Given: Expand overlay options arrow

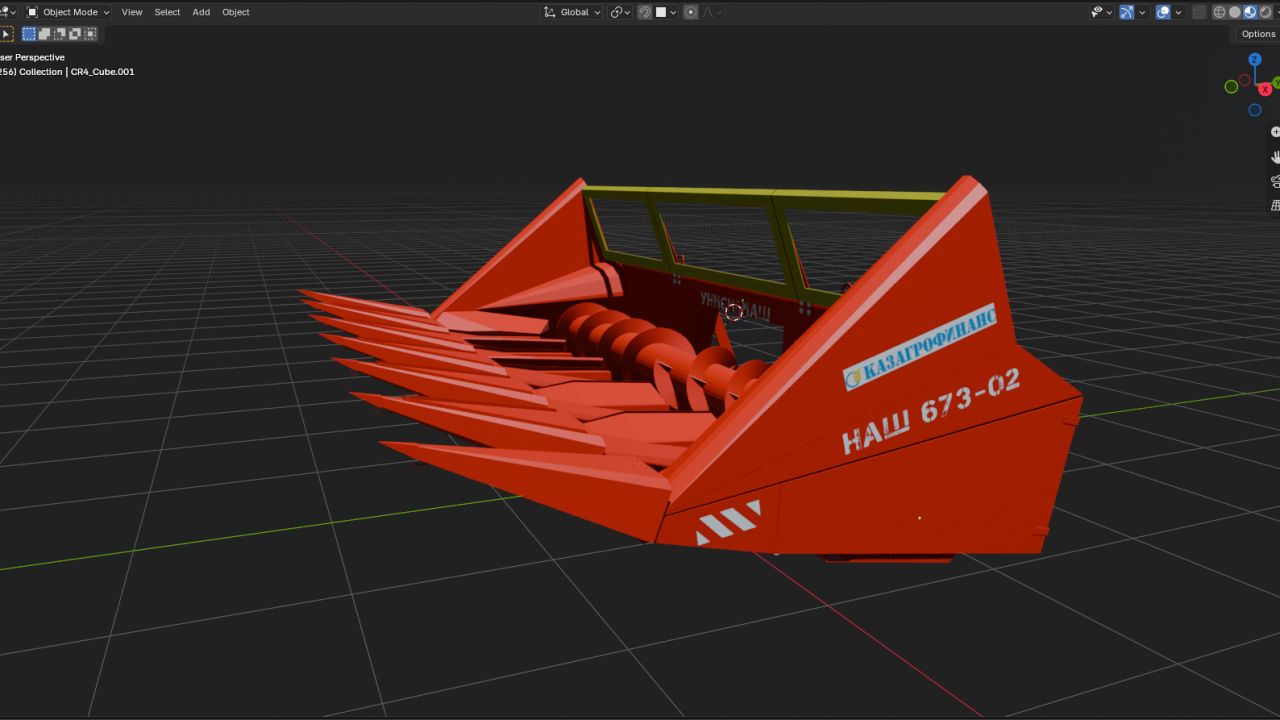Looking at the screenshot, I should [1178, 12].
